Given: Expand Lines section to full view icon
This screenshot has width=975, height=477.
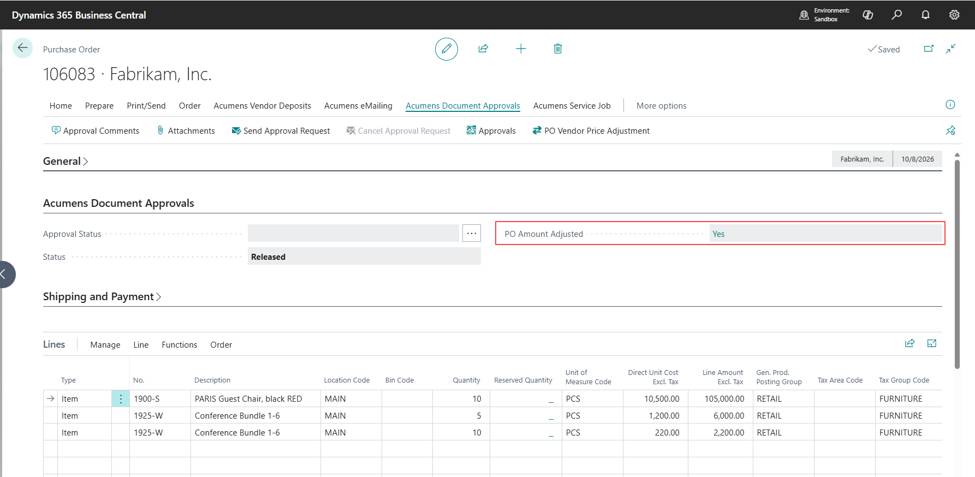Looking at the screenshot, I should point(931,343).
